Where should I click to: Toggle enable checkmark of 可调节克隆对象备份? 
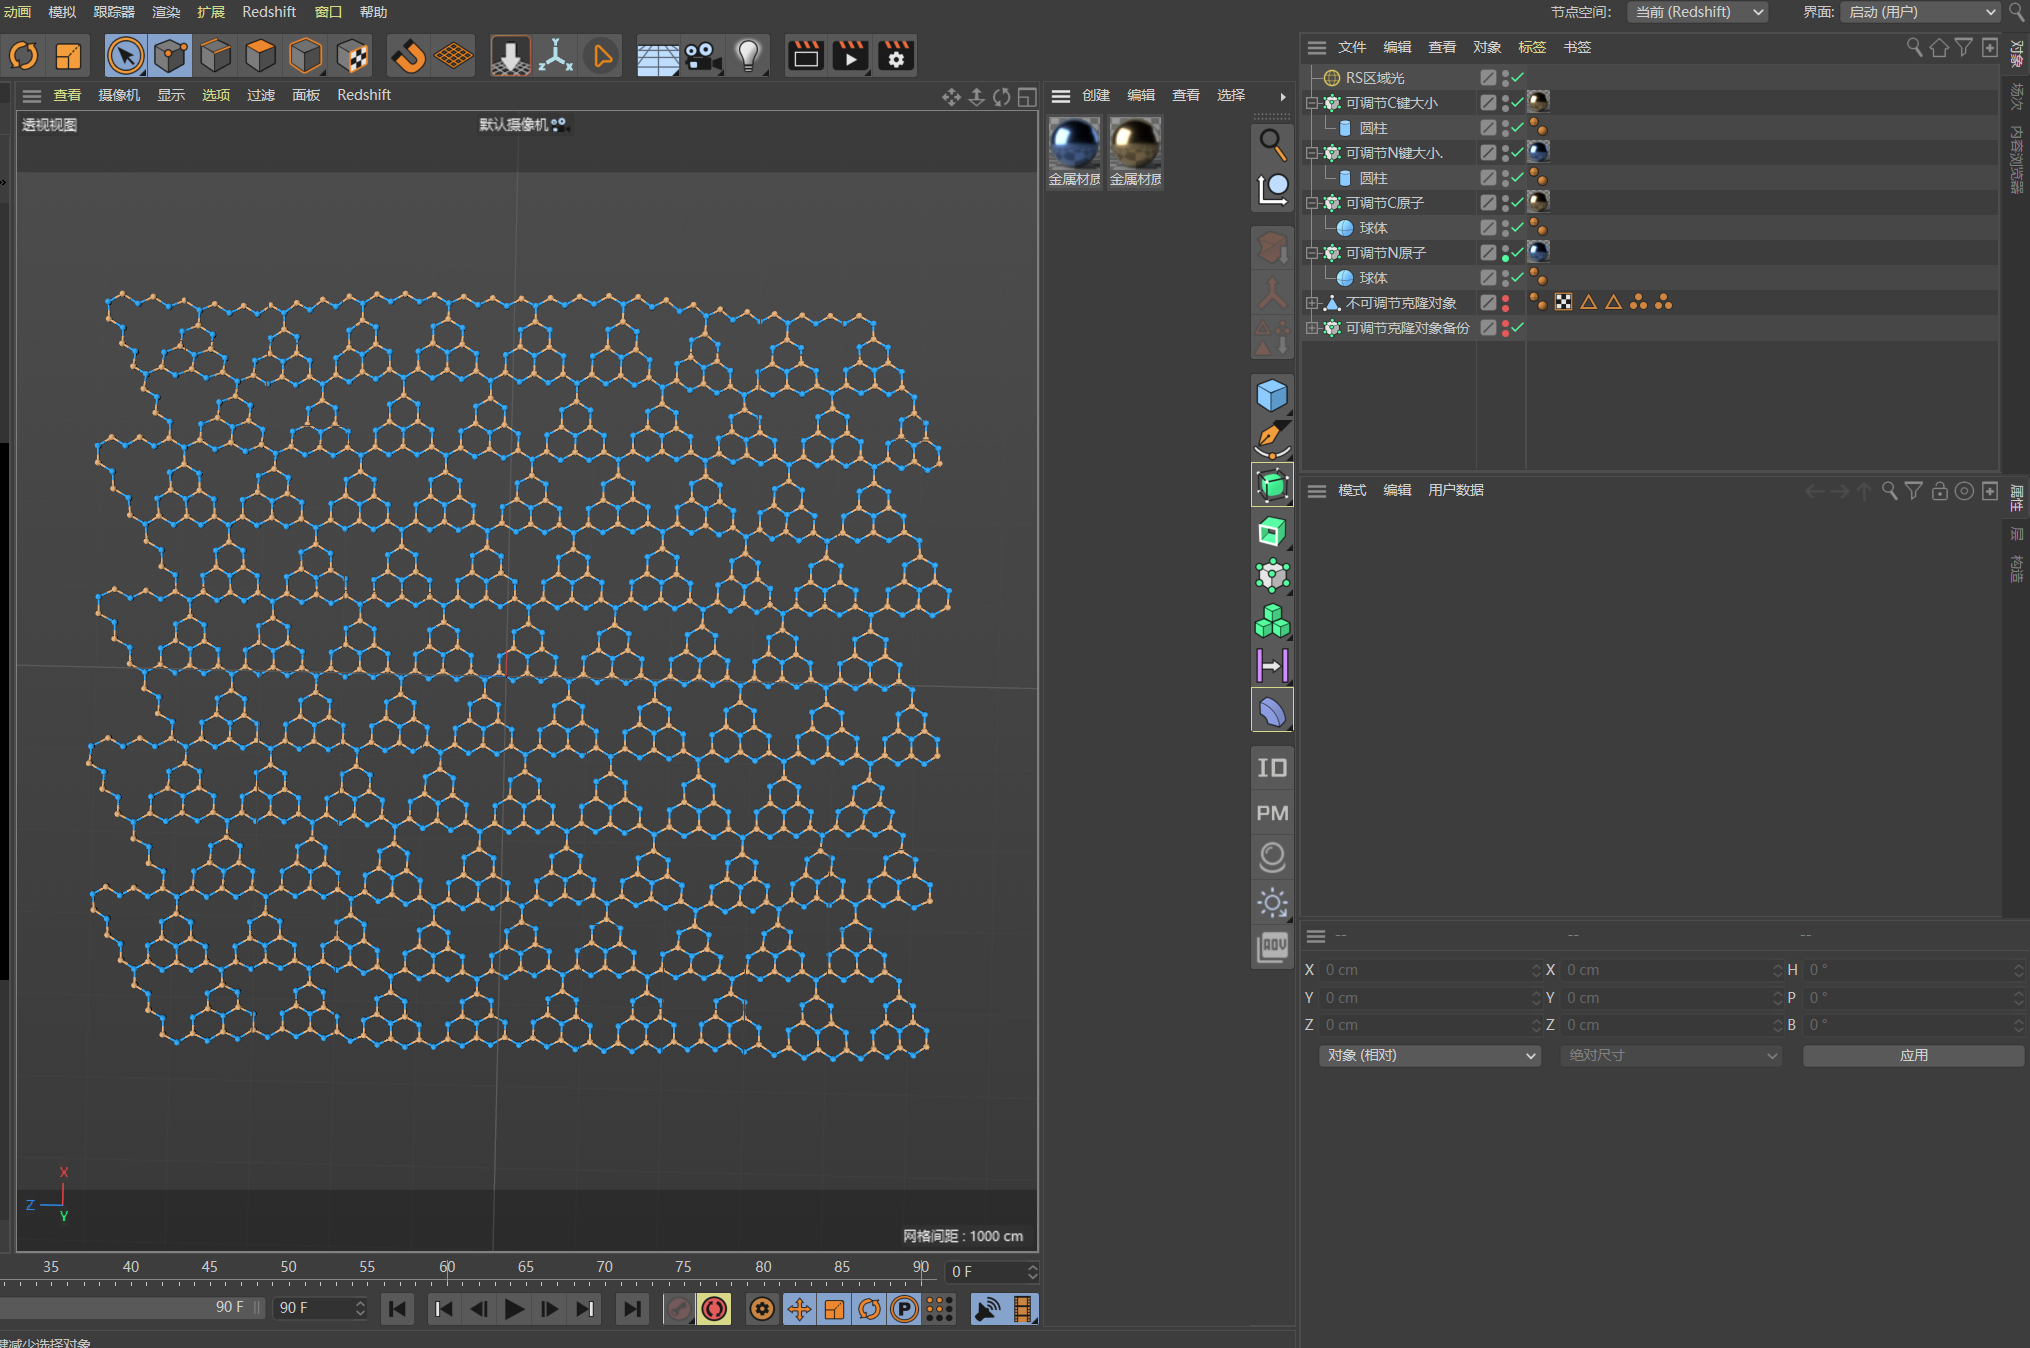point(1518,328)
